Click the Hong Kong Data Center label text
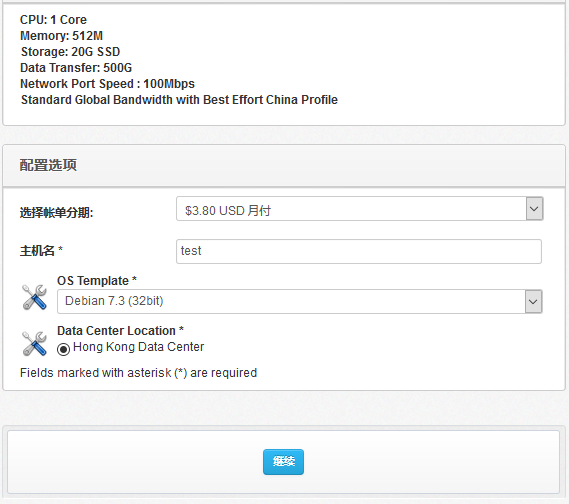This screenshot has width=569, height=504. tap(138, 347)
